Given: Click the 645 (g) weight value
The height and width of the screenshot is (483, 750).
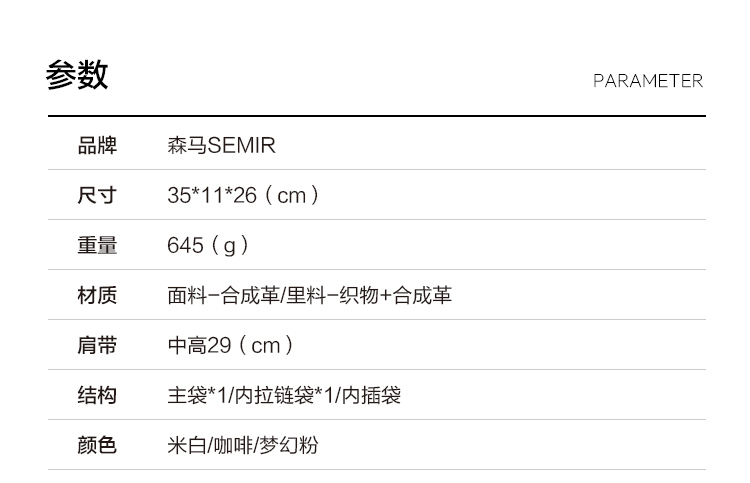Looking at the screenshot, I should pyautogui.click(x=208, y=246).
